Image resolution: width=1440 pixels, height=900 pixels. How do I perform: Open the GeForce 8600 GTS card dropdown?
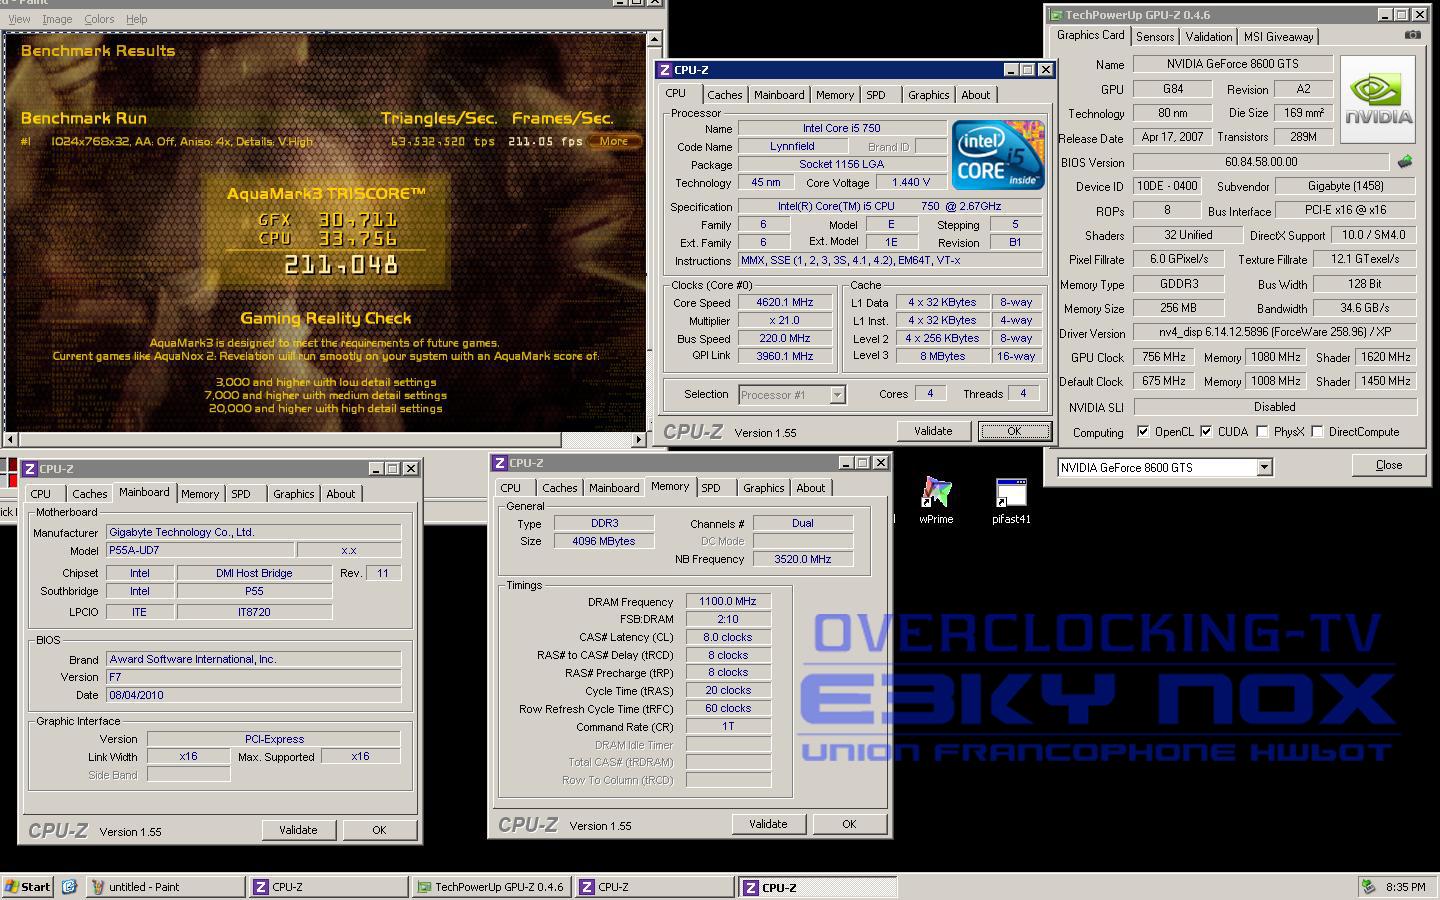(x=1264, y=467)
